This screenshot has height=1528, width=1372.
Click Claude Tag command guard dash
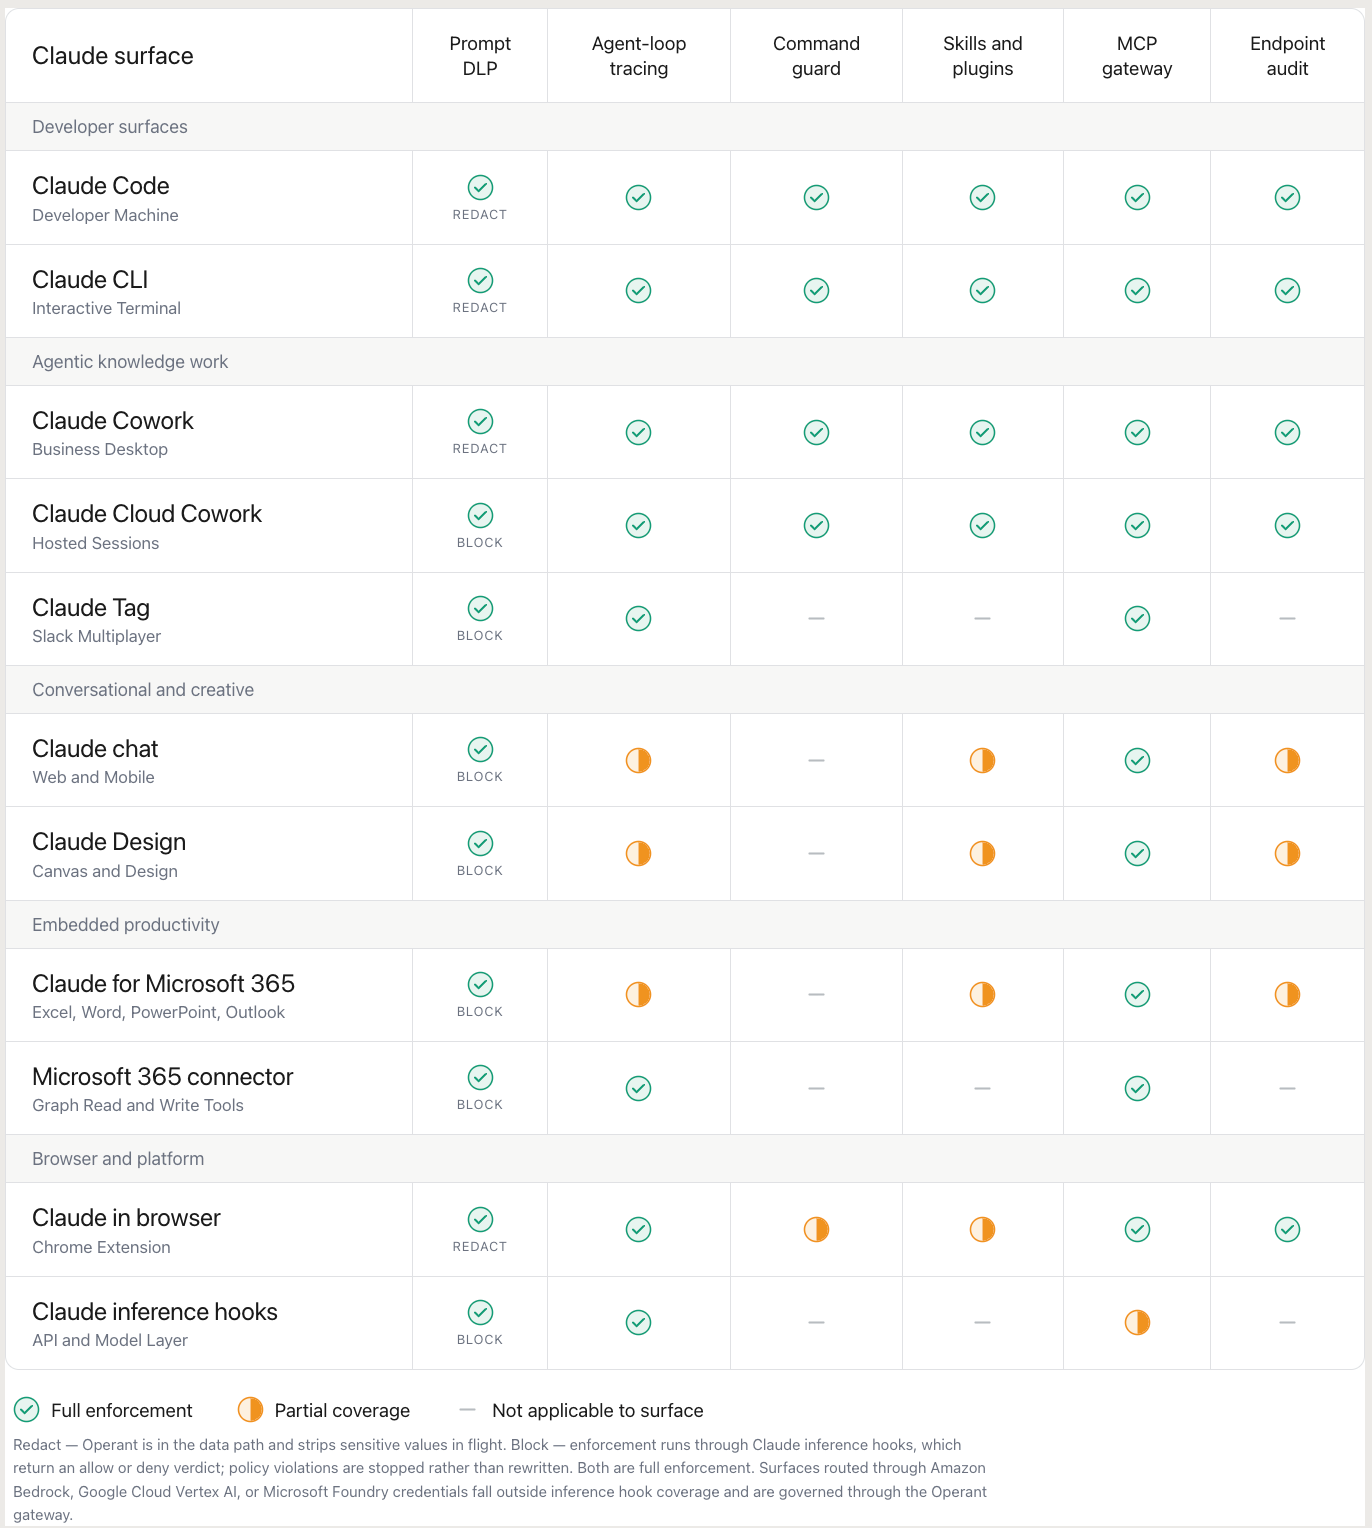coord(816,618)
